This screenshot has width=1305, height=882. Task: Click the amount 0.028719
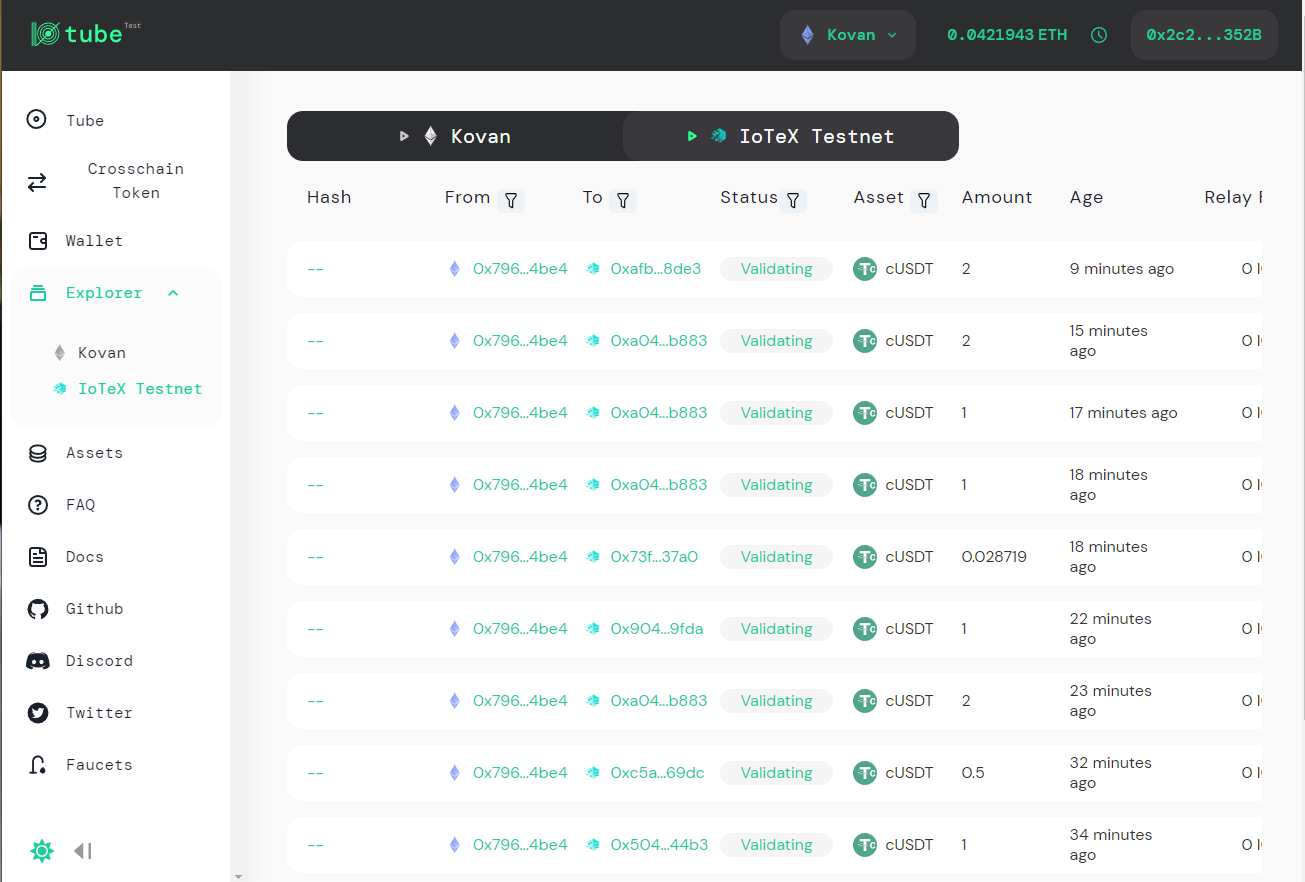[994, 557]
